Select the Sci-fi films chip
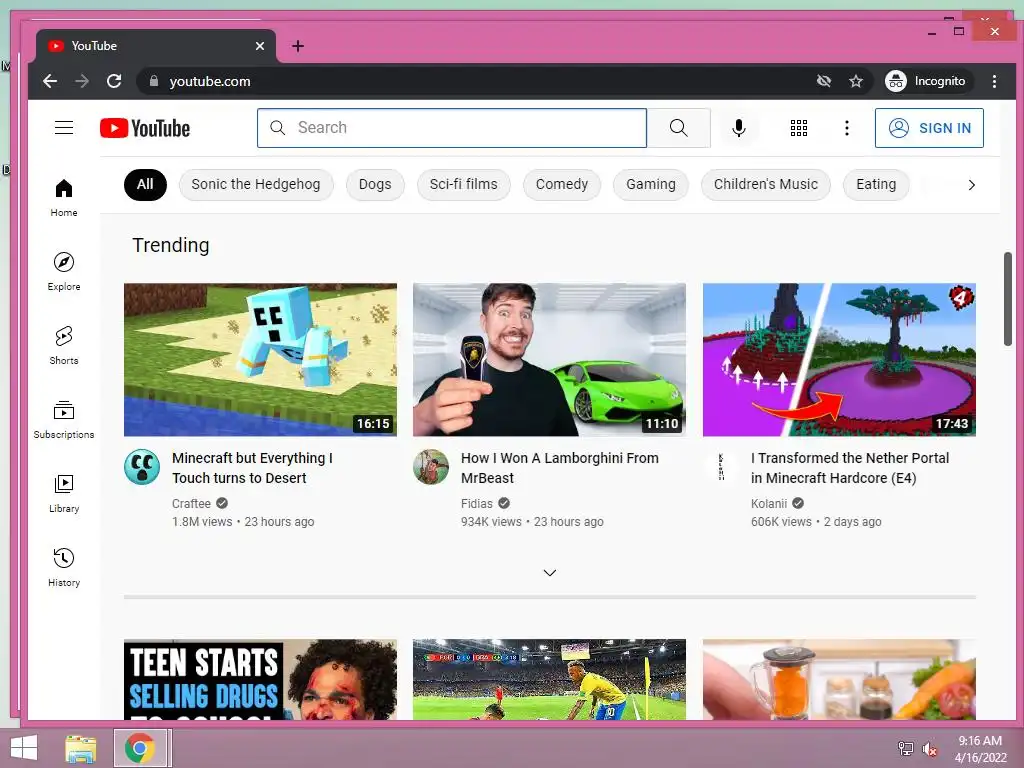 464,185
